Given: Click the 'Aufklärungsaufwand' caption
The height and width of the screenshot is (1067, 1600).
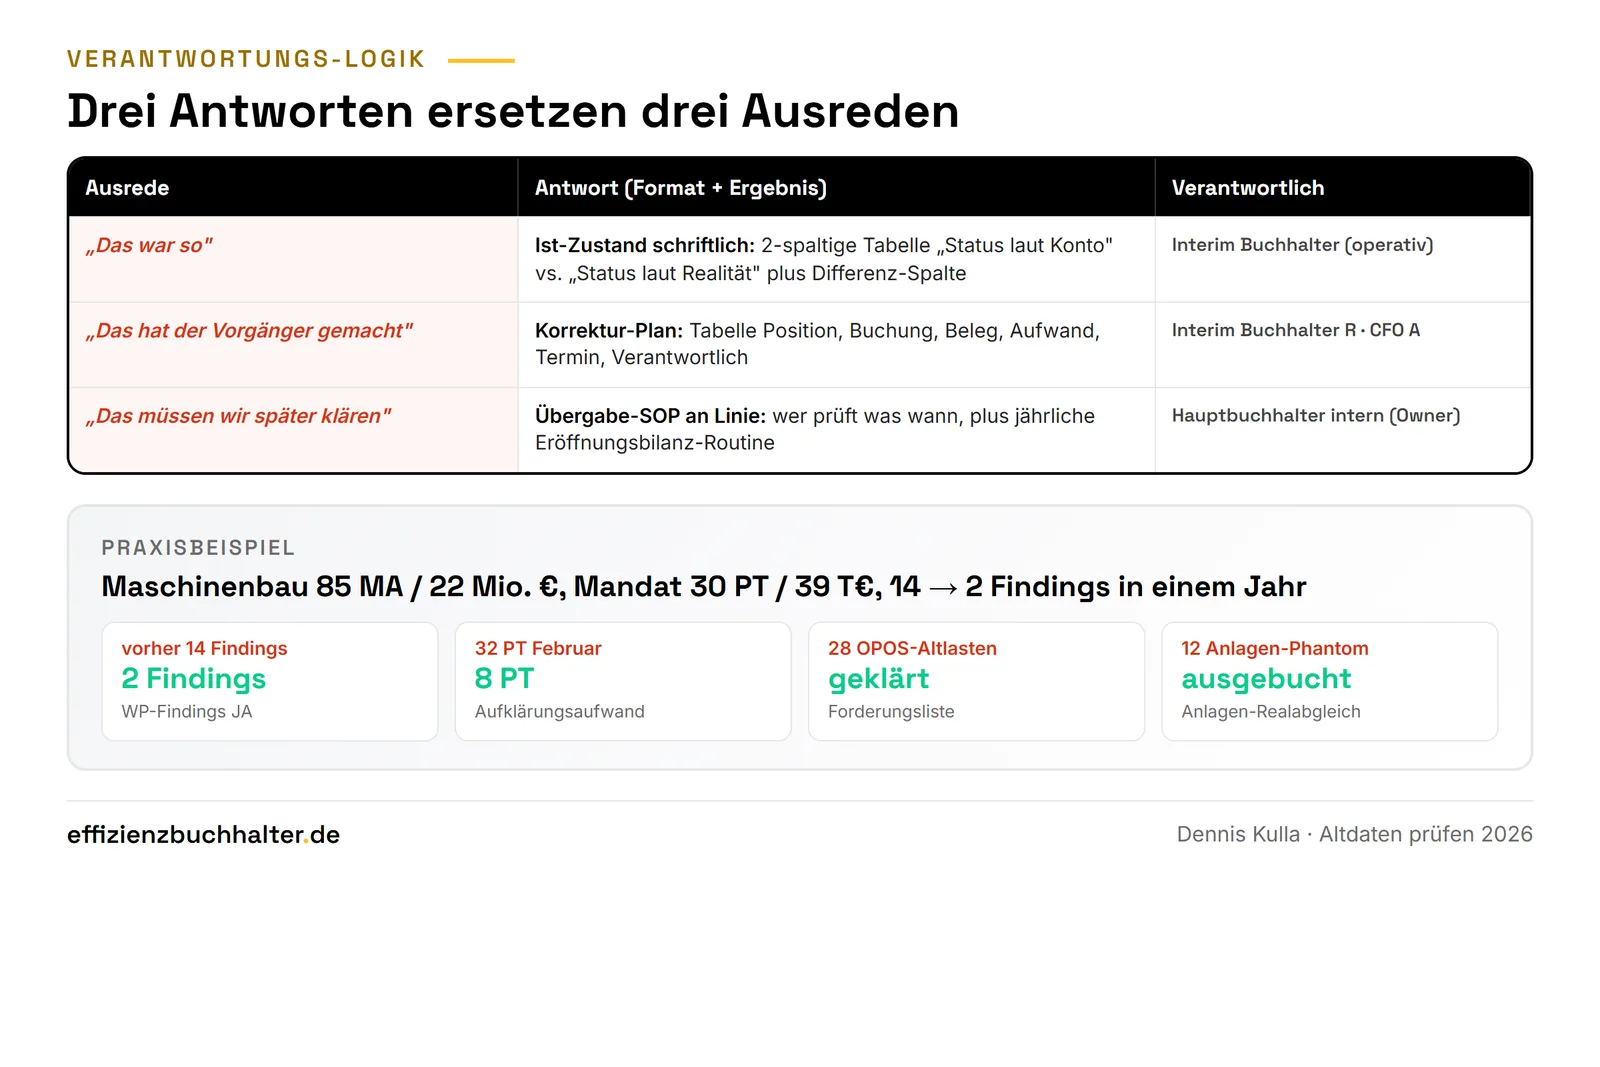Looking at the screenshot, I should [x=559, y=712].
